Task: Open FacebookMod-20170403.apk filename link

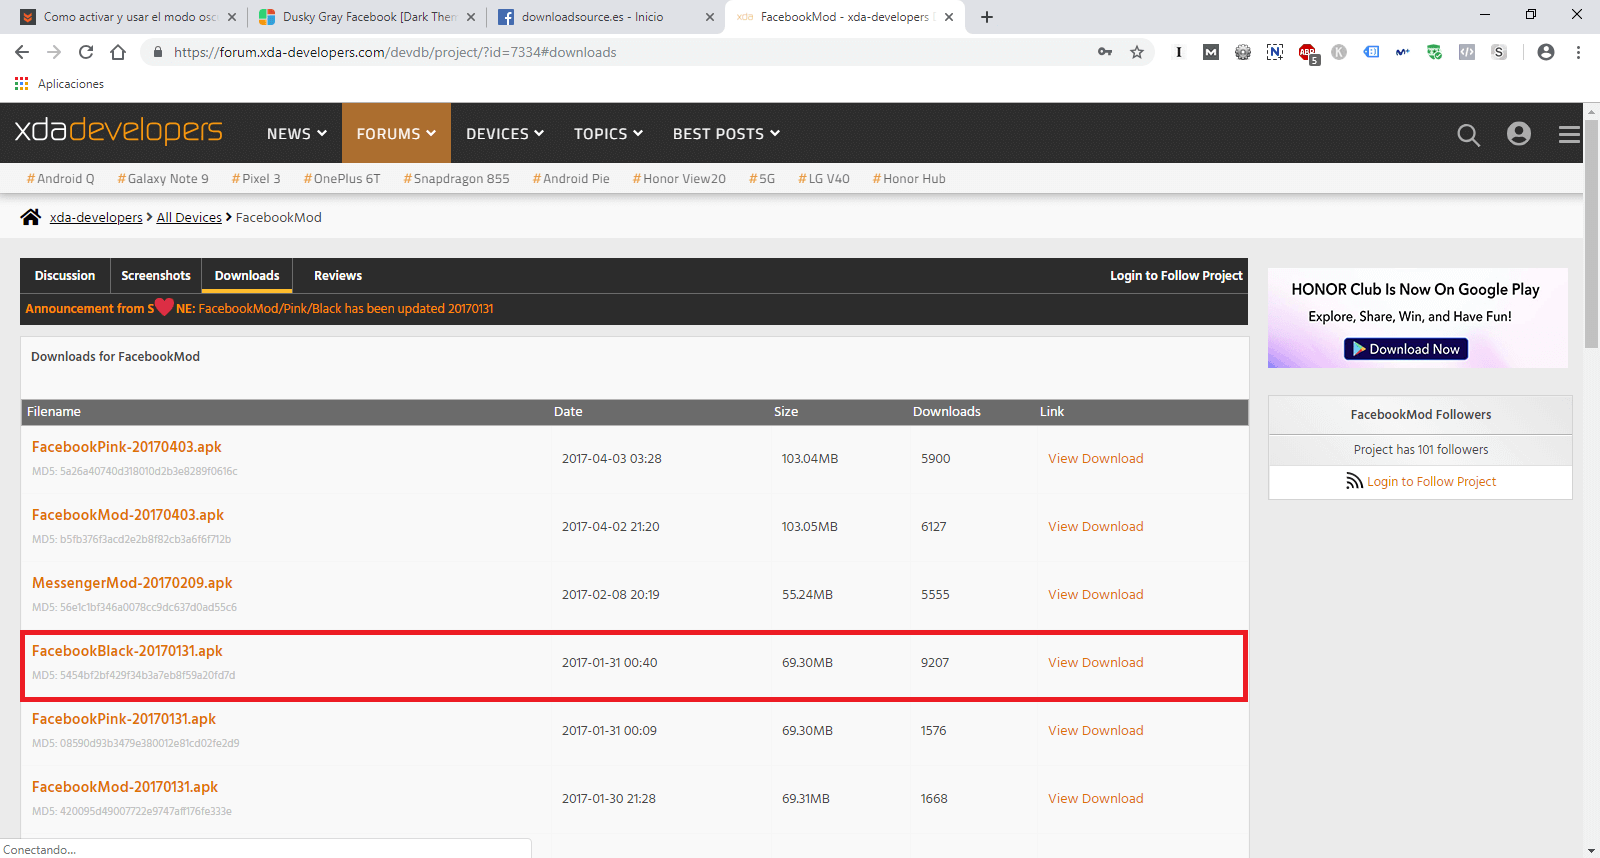Action: 128,515
